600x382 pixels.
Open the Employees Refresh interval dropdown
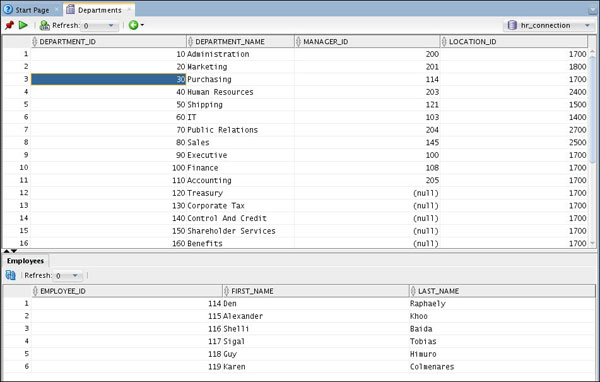75,276
